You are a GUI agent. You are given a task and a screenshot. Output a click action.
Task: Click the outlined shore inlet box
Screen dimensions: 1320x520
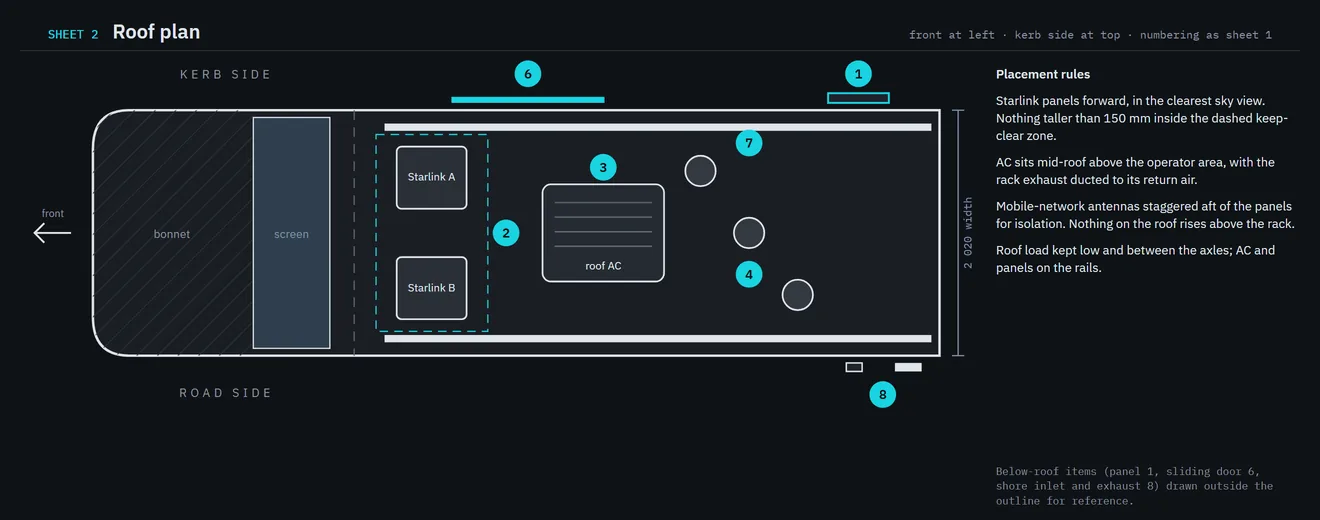[854, 367]
